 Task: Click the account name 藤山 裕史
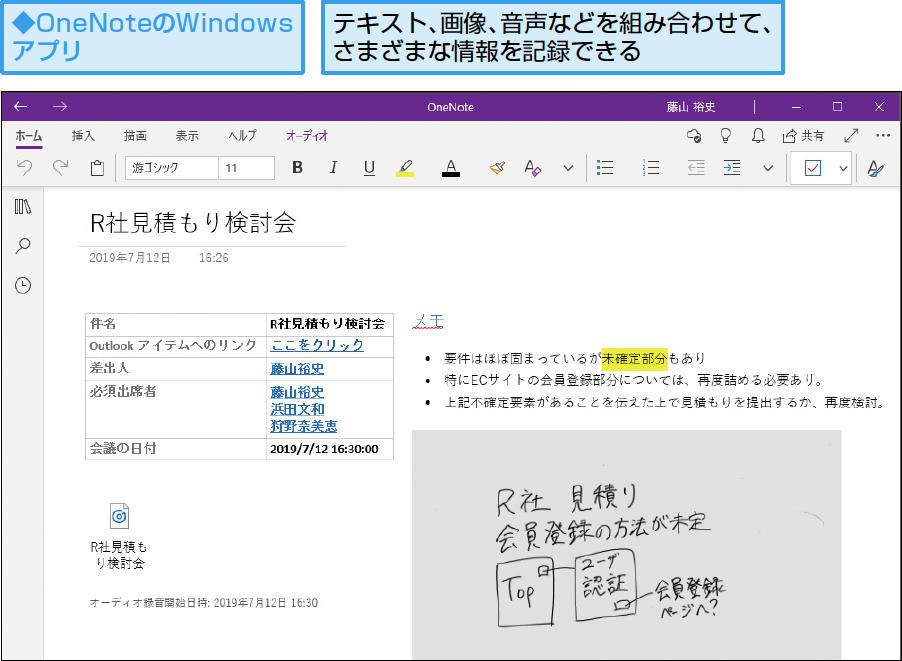(691, 107)
